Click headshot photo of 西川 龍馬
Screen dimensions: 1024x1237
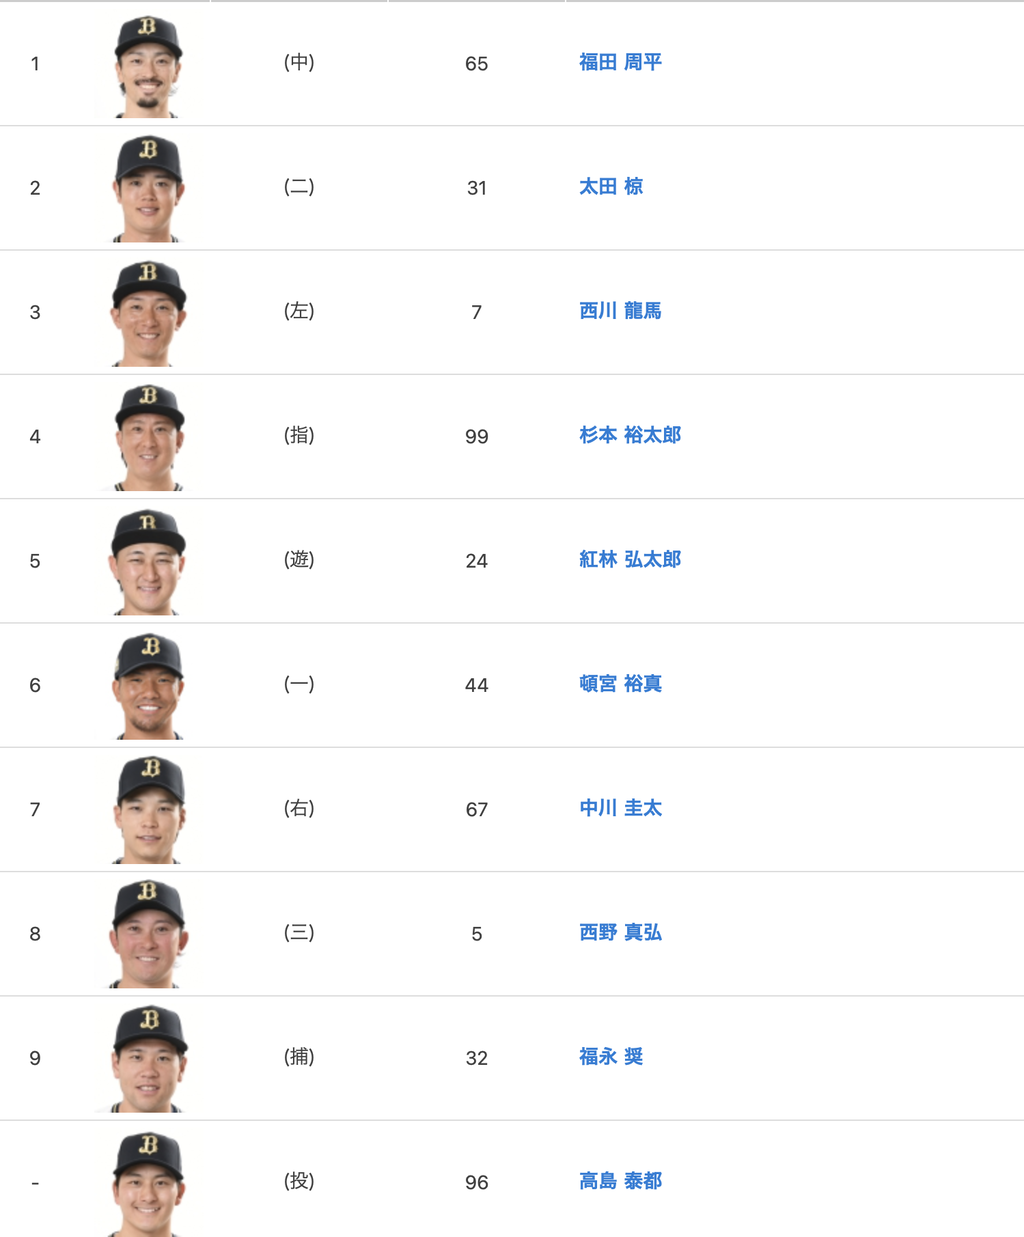(x=148, y=314)
